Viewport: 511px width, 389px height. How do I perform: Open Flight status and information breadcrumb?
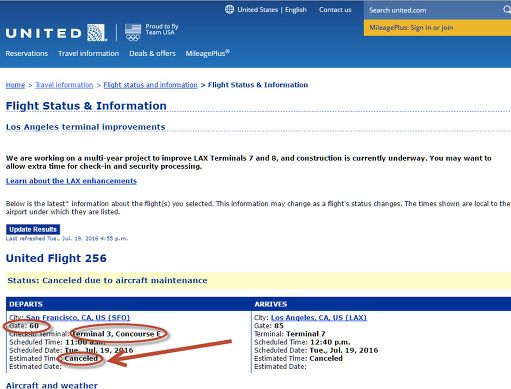tap(150, 85)
